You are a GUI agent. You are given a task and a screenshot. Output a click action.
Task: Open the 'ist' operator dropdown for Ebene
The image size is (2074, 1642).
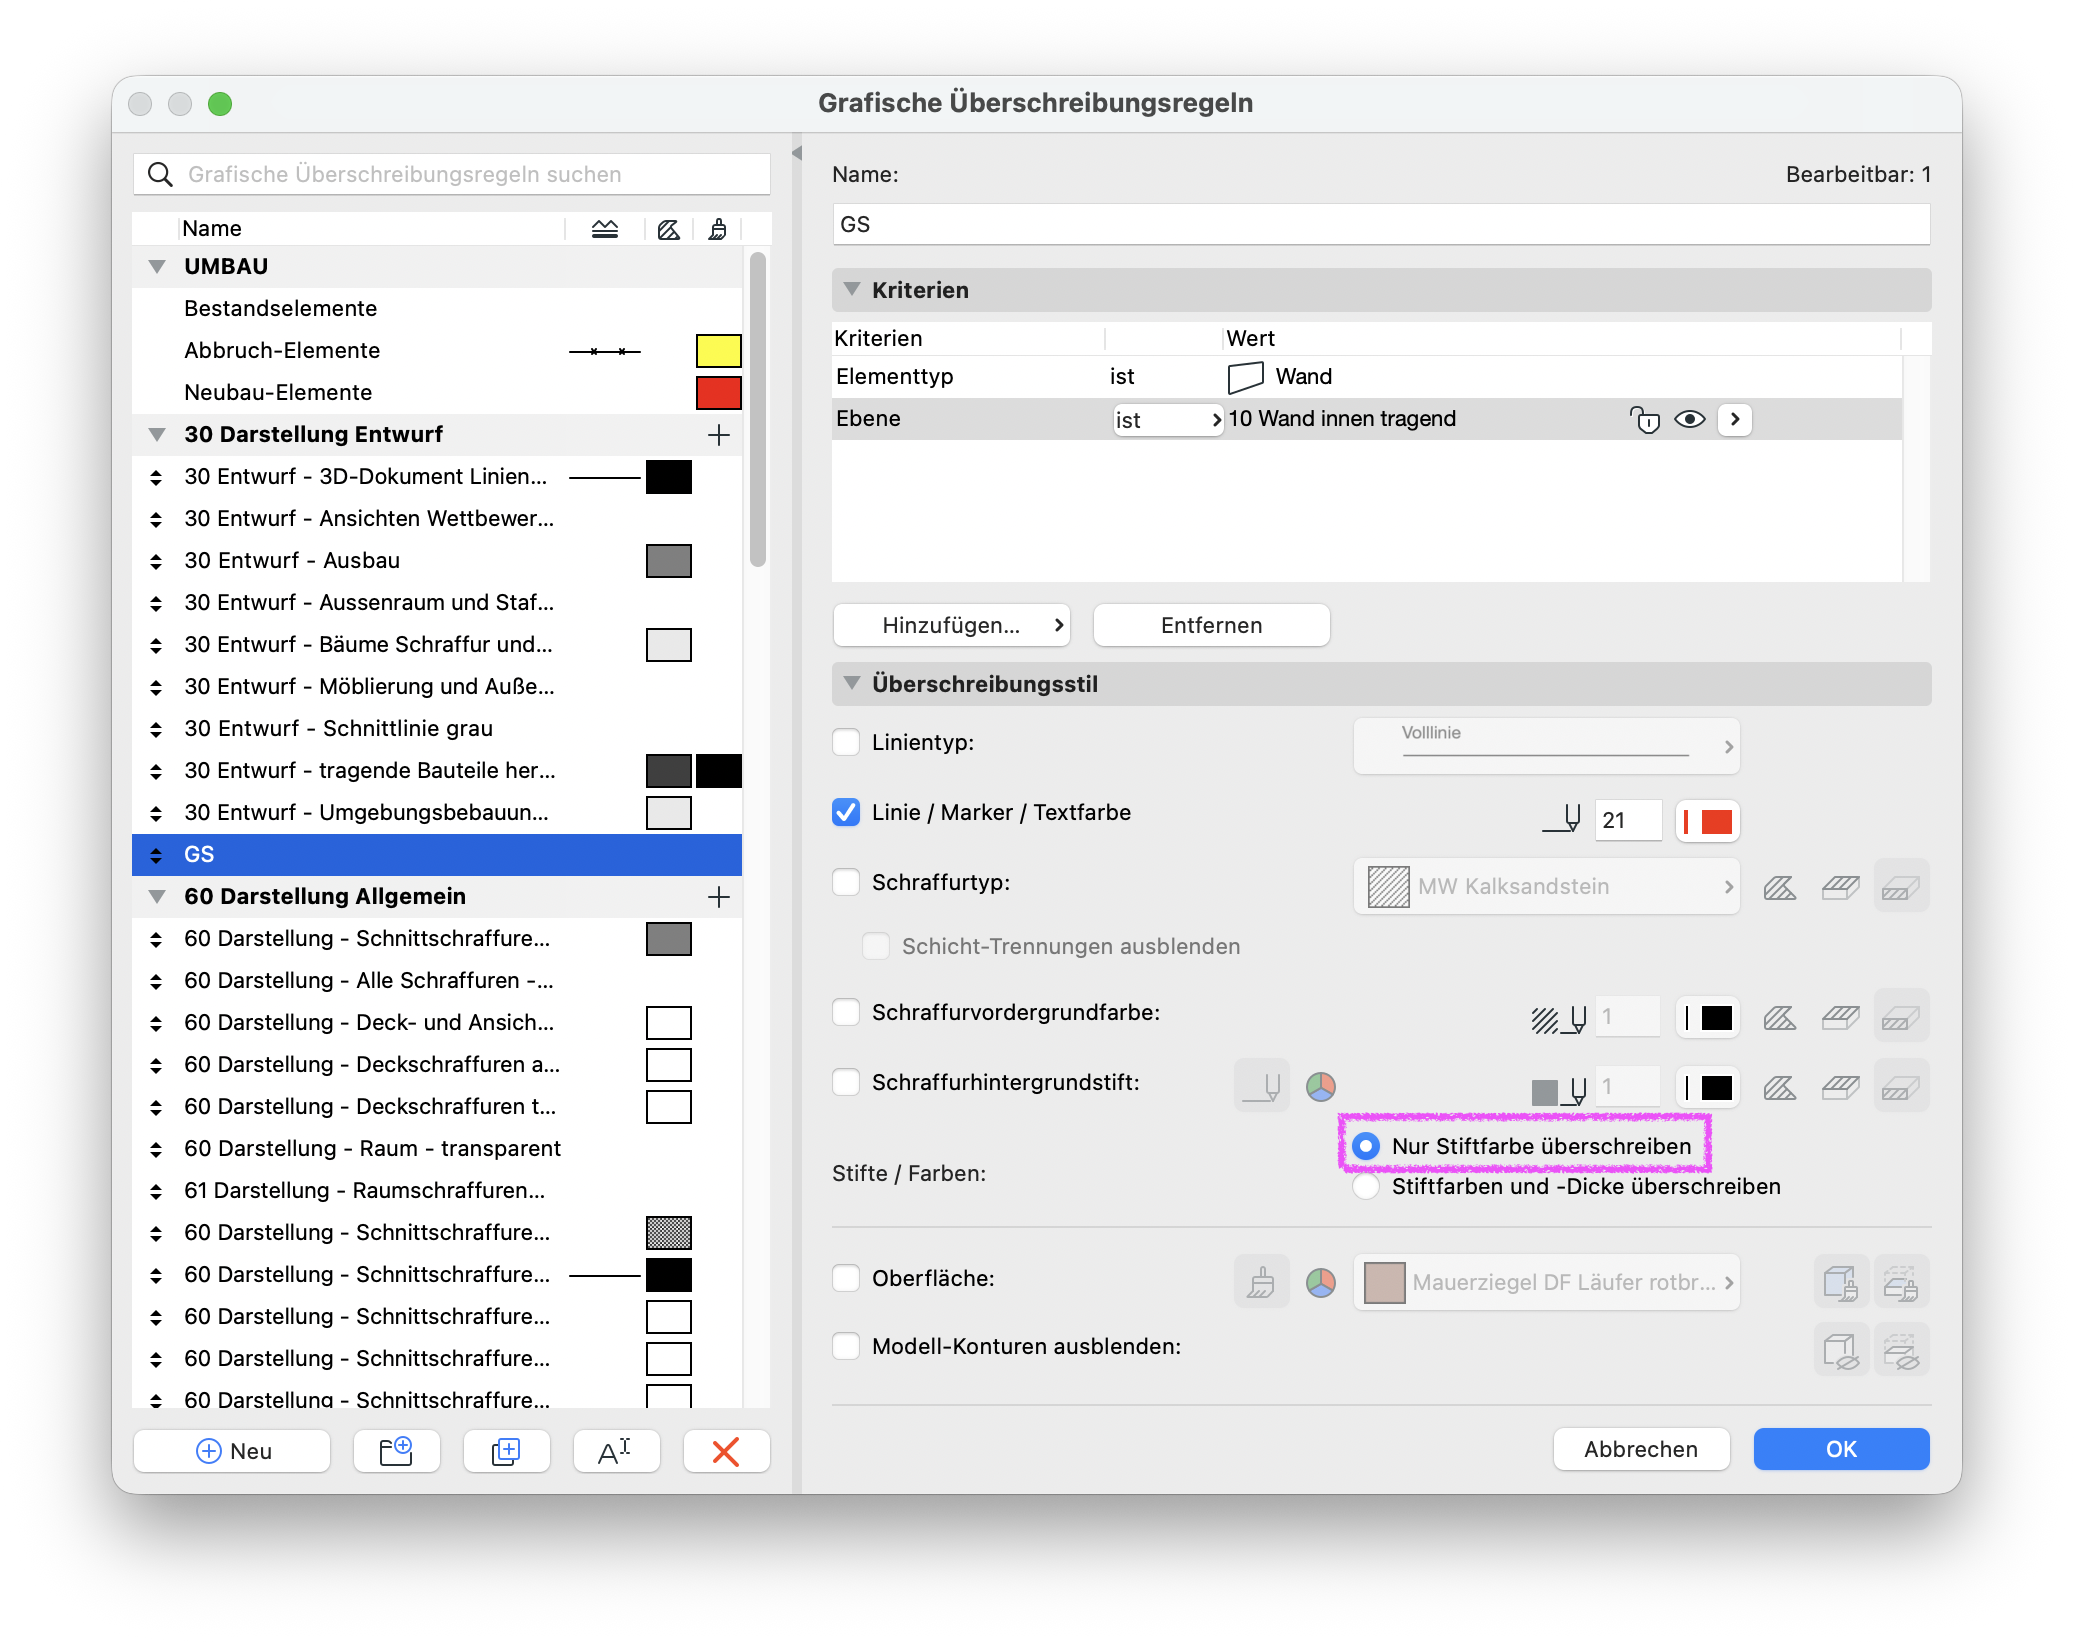[1168, 420]
